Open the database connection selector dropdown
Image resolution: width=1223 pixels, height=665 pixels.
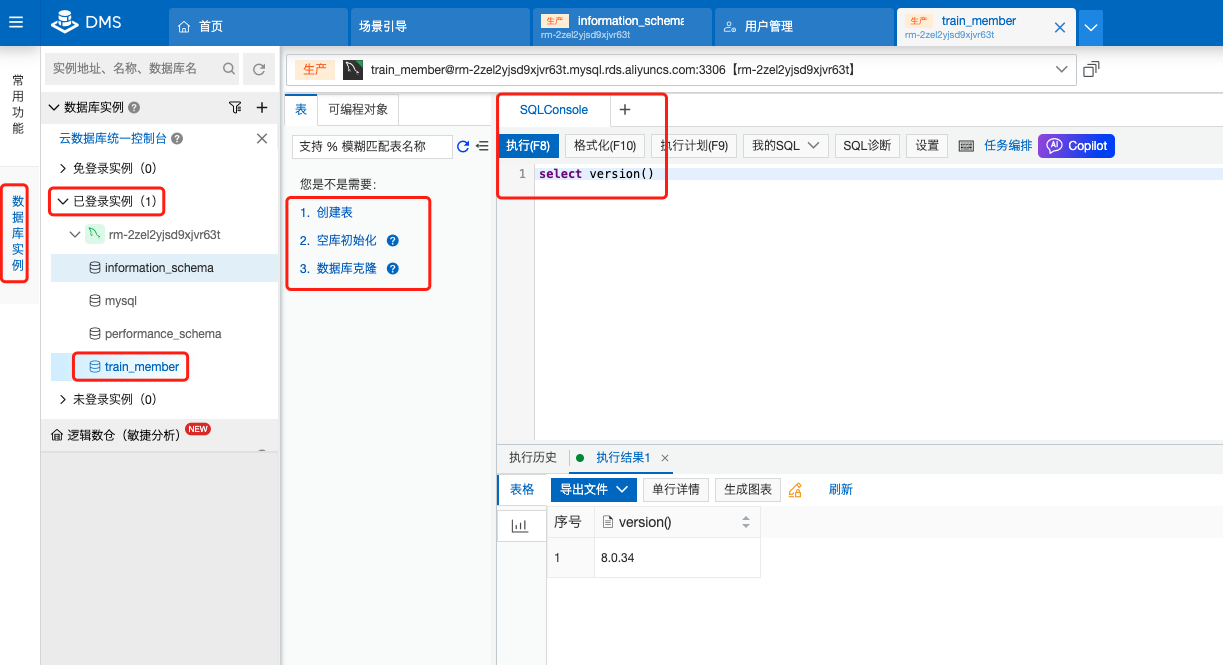point(1062,69)
